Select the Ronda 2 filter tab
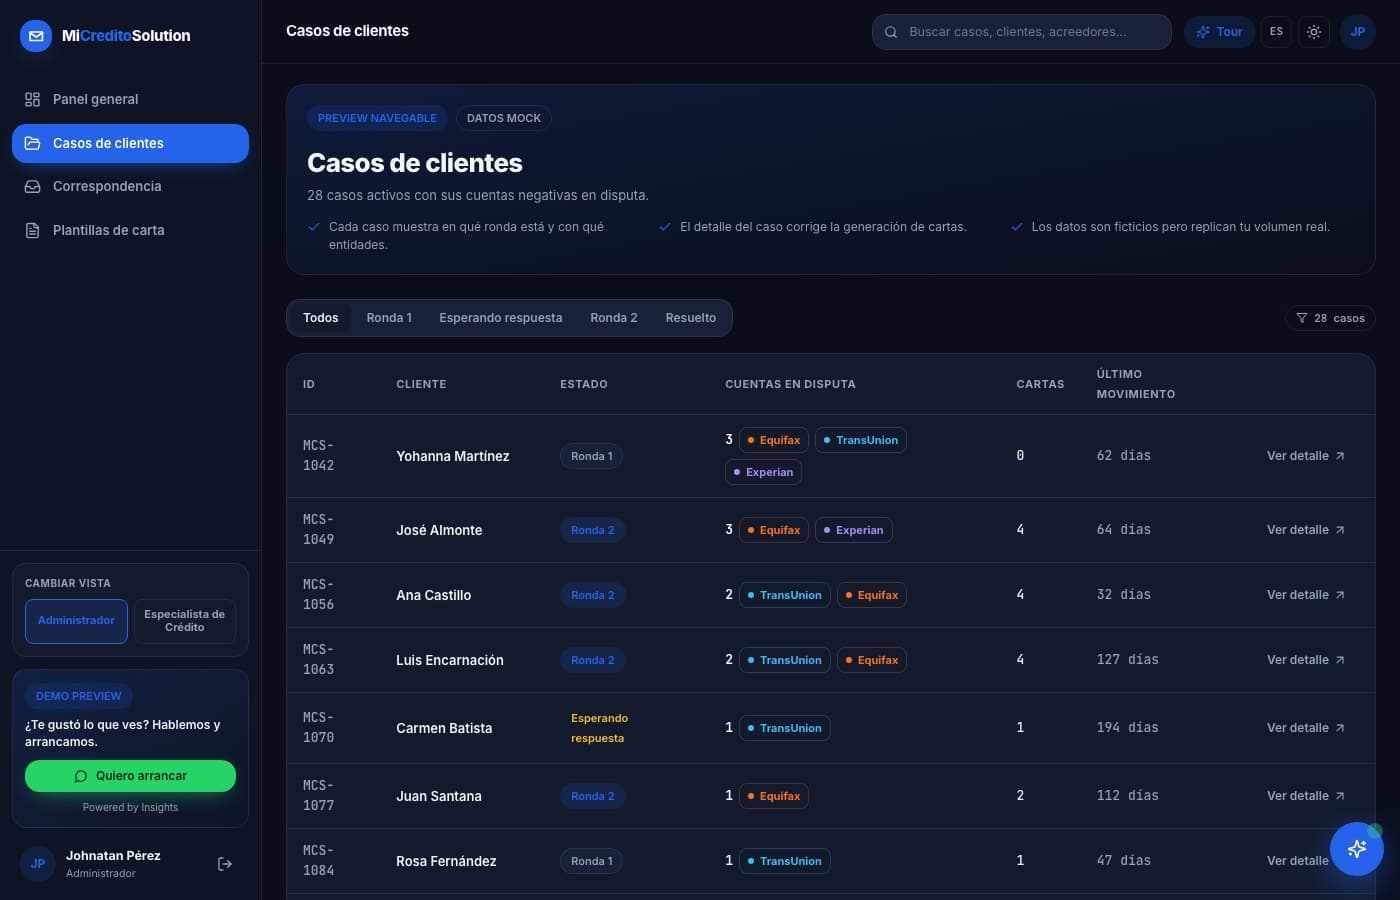This screenshot has height=900, width=1400. point(614,318)
